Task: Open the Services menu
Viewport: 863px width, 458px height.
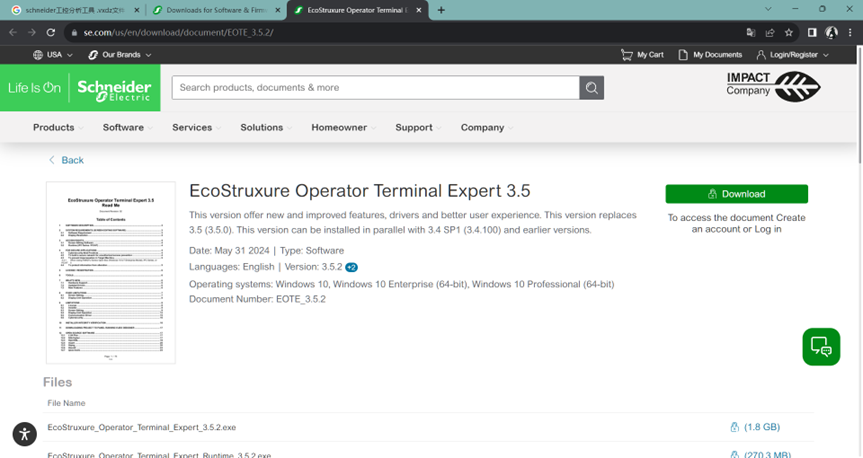Action: [196, 127]
